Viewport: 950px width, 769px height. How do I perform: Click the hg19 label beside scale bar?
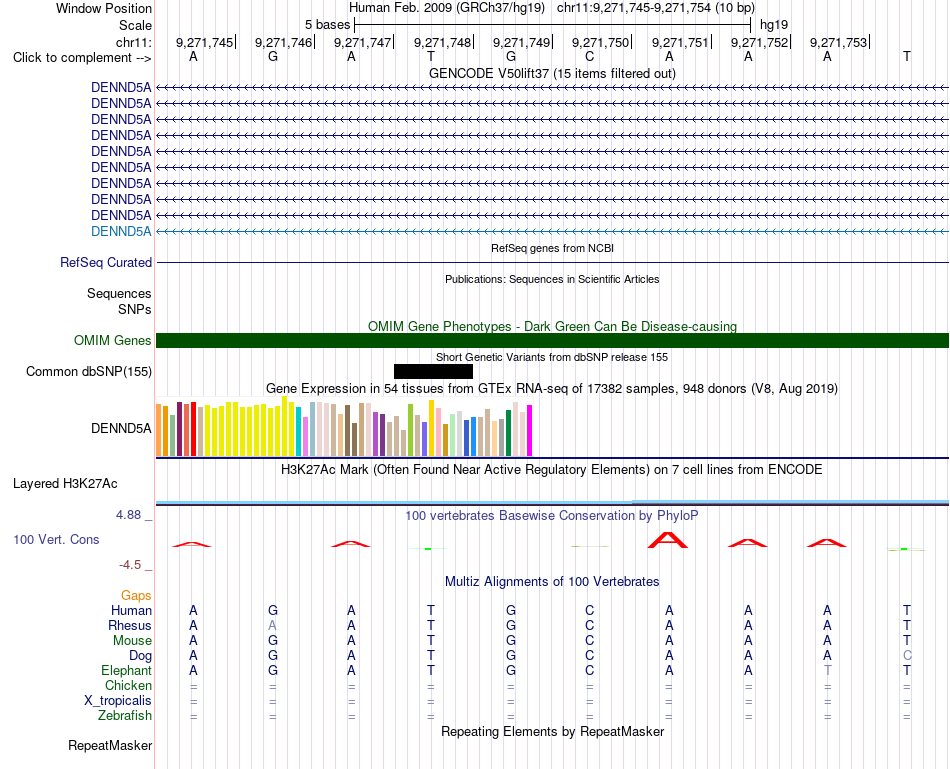(774, 25)
